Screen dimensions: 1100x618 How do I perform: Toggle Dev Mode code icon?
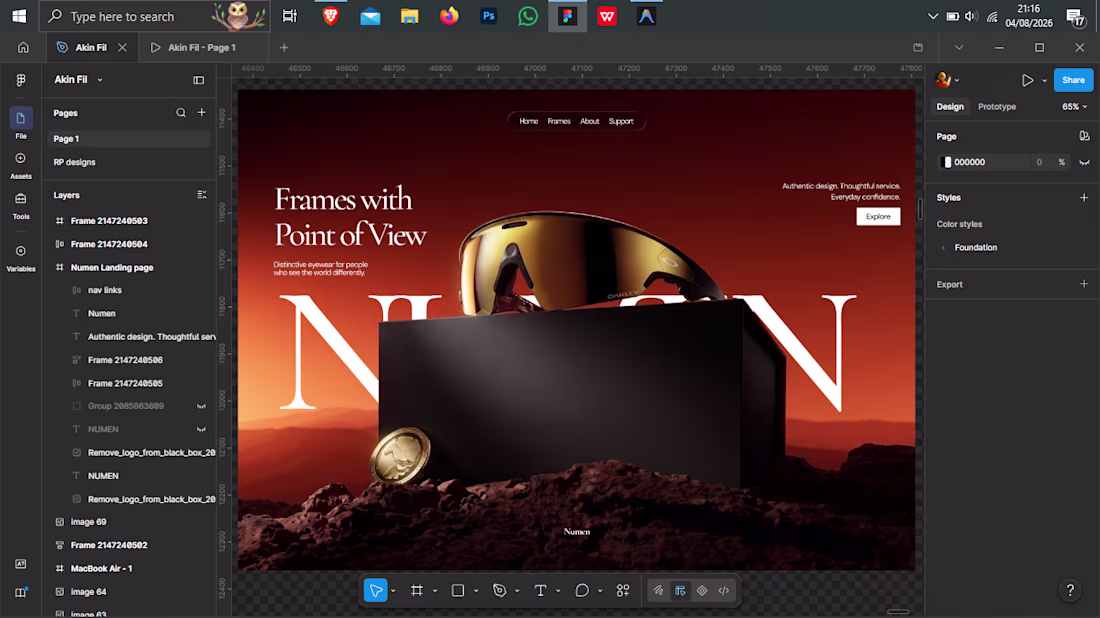pyautogui.click(x=724, y=591)
